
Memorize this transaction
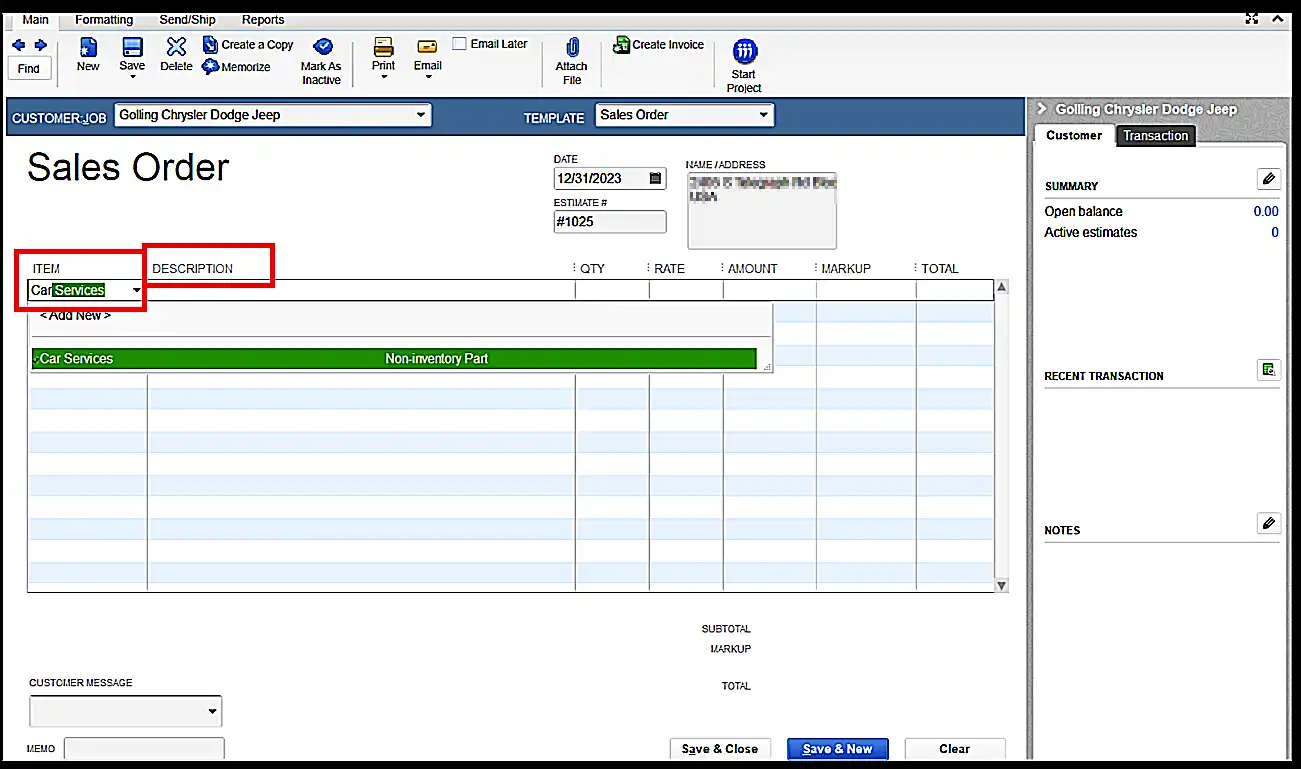(x=237, y=67)
